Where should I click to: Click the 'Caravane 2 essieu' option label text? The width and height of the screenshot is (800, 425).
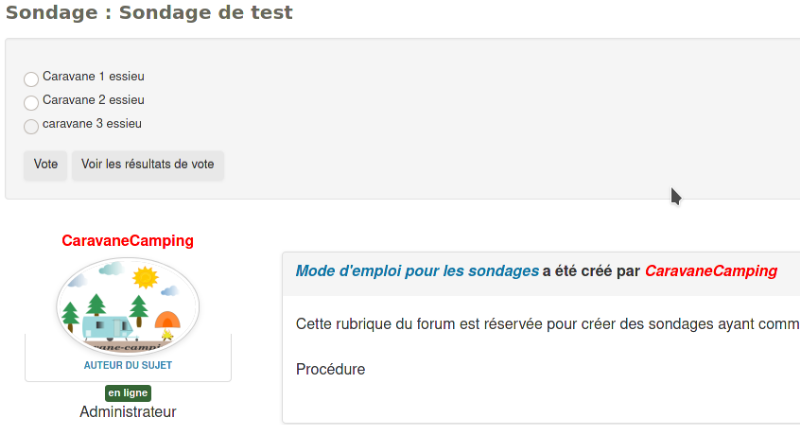click(93, 100)
